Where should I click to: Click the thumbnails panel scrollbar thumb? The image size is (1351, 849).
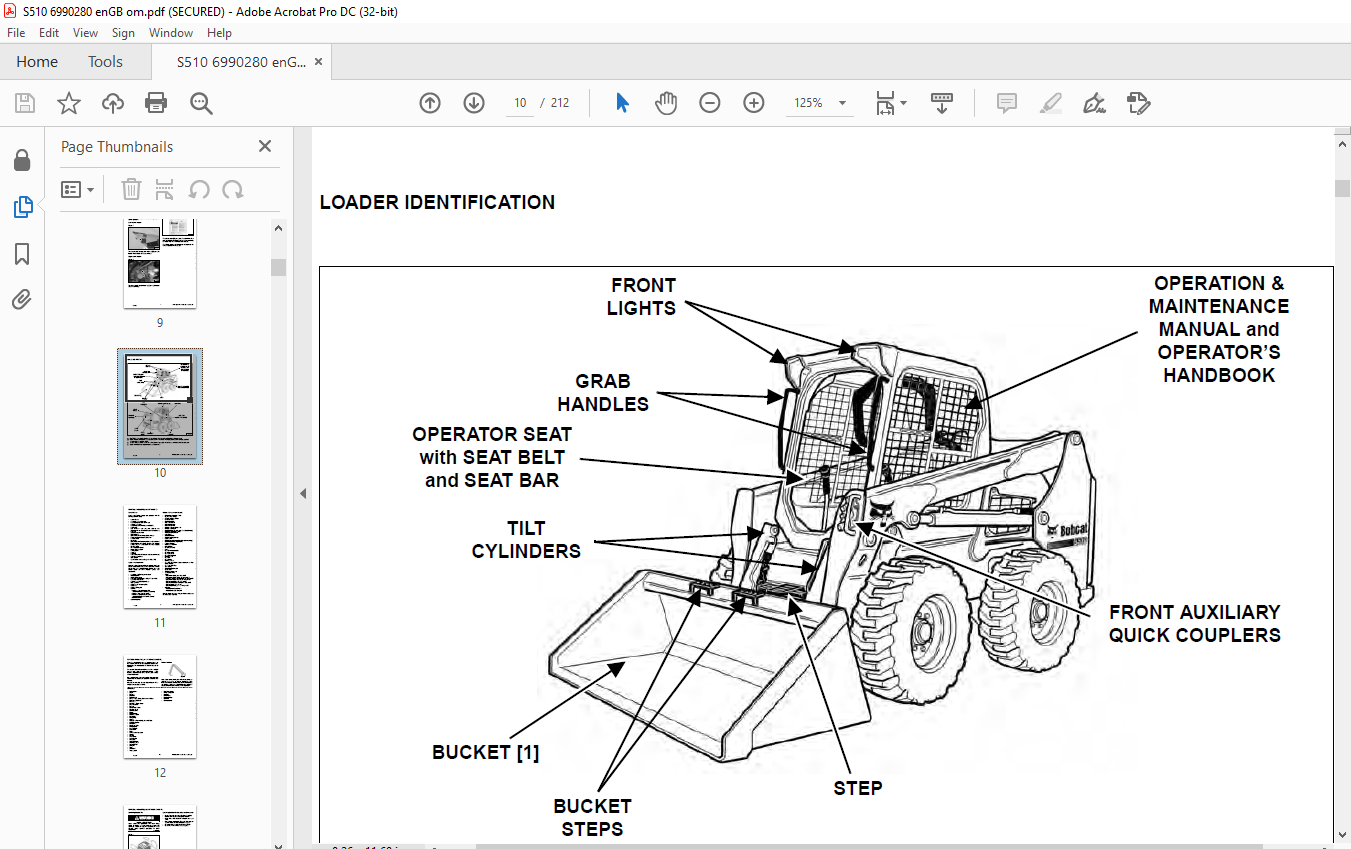tap(279, 267)
